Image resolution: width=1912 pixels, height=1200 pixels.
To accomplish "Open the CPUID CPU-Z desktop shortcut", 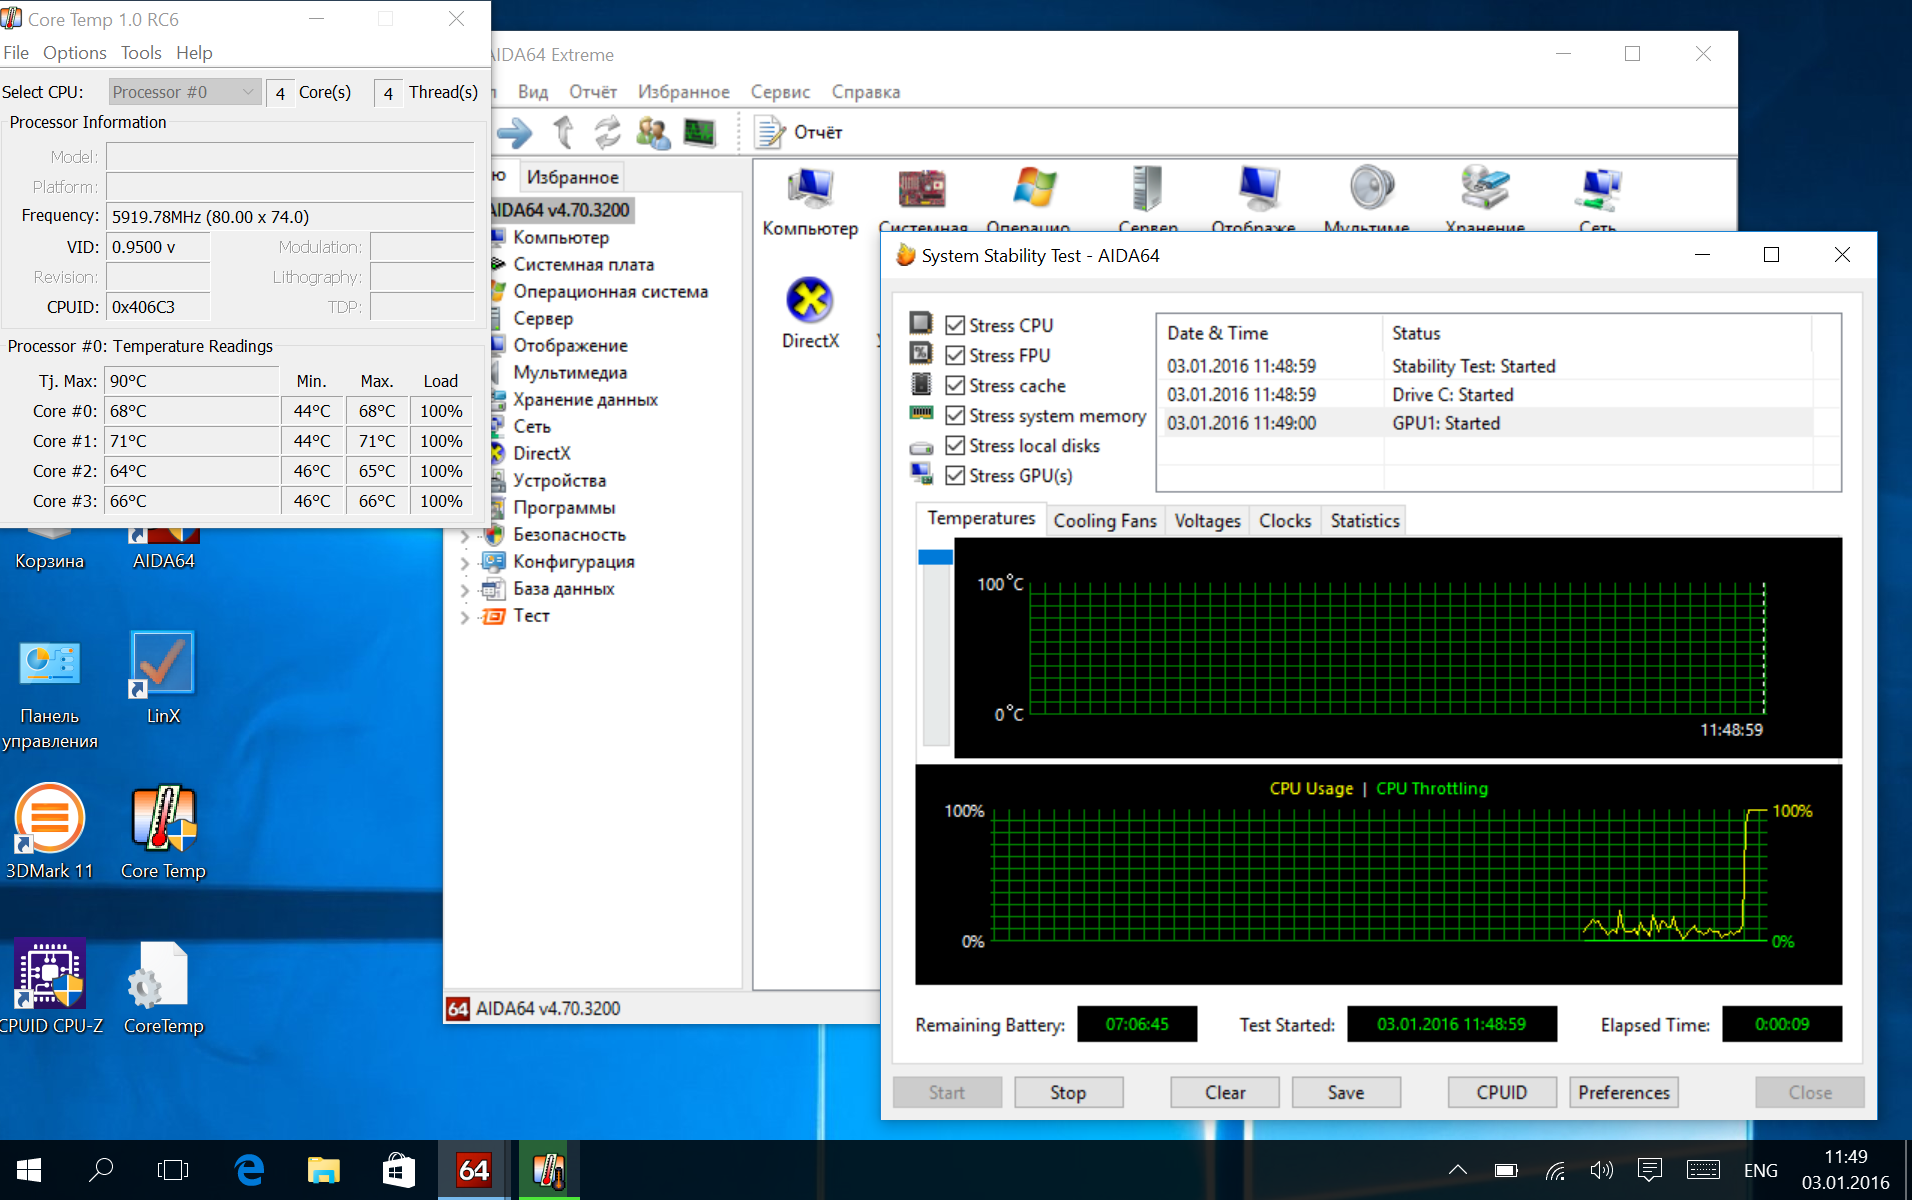I will tap(50, 987).
